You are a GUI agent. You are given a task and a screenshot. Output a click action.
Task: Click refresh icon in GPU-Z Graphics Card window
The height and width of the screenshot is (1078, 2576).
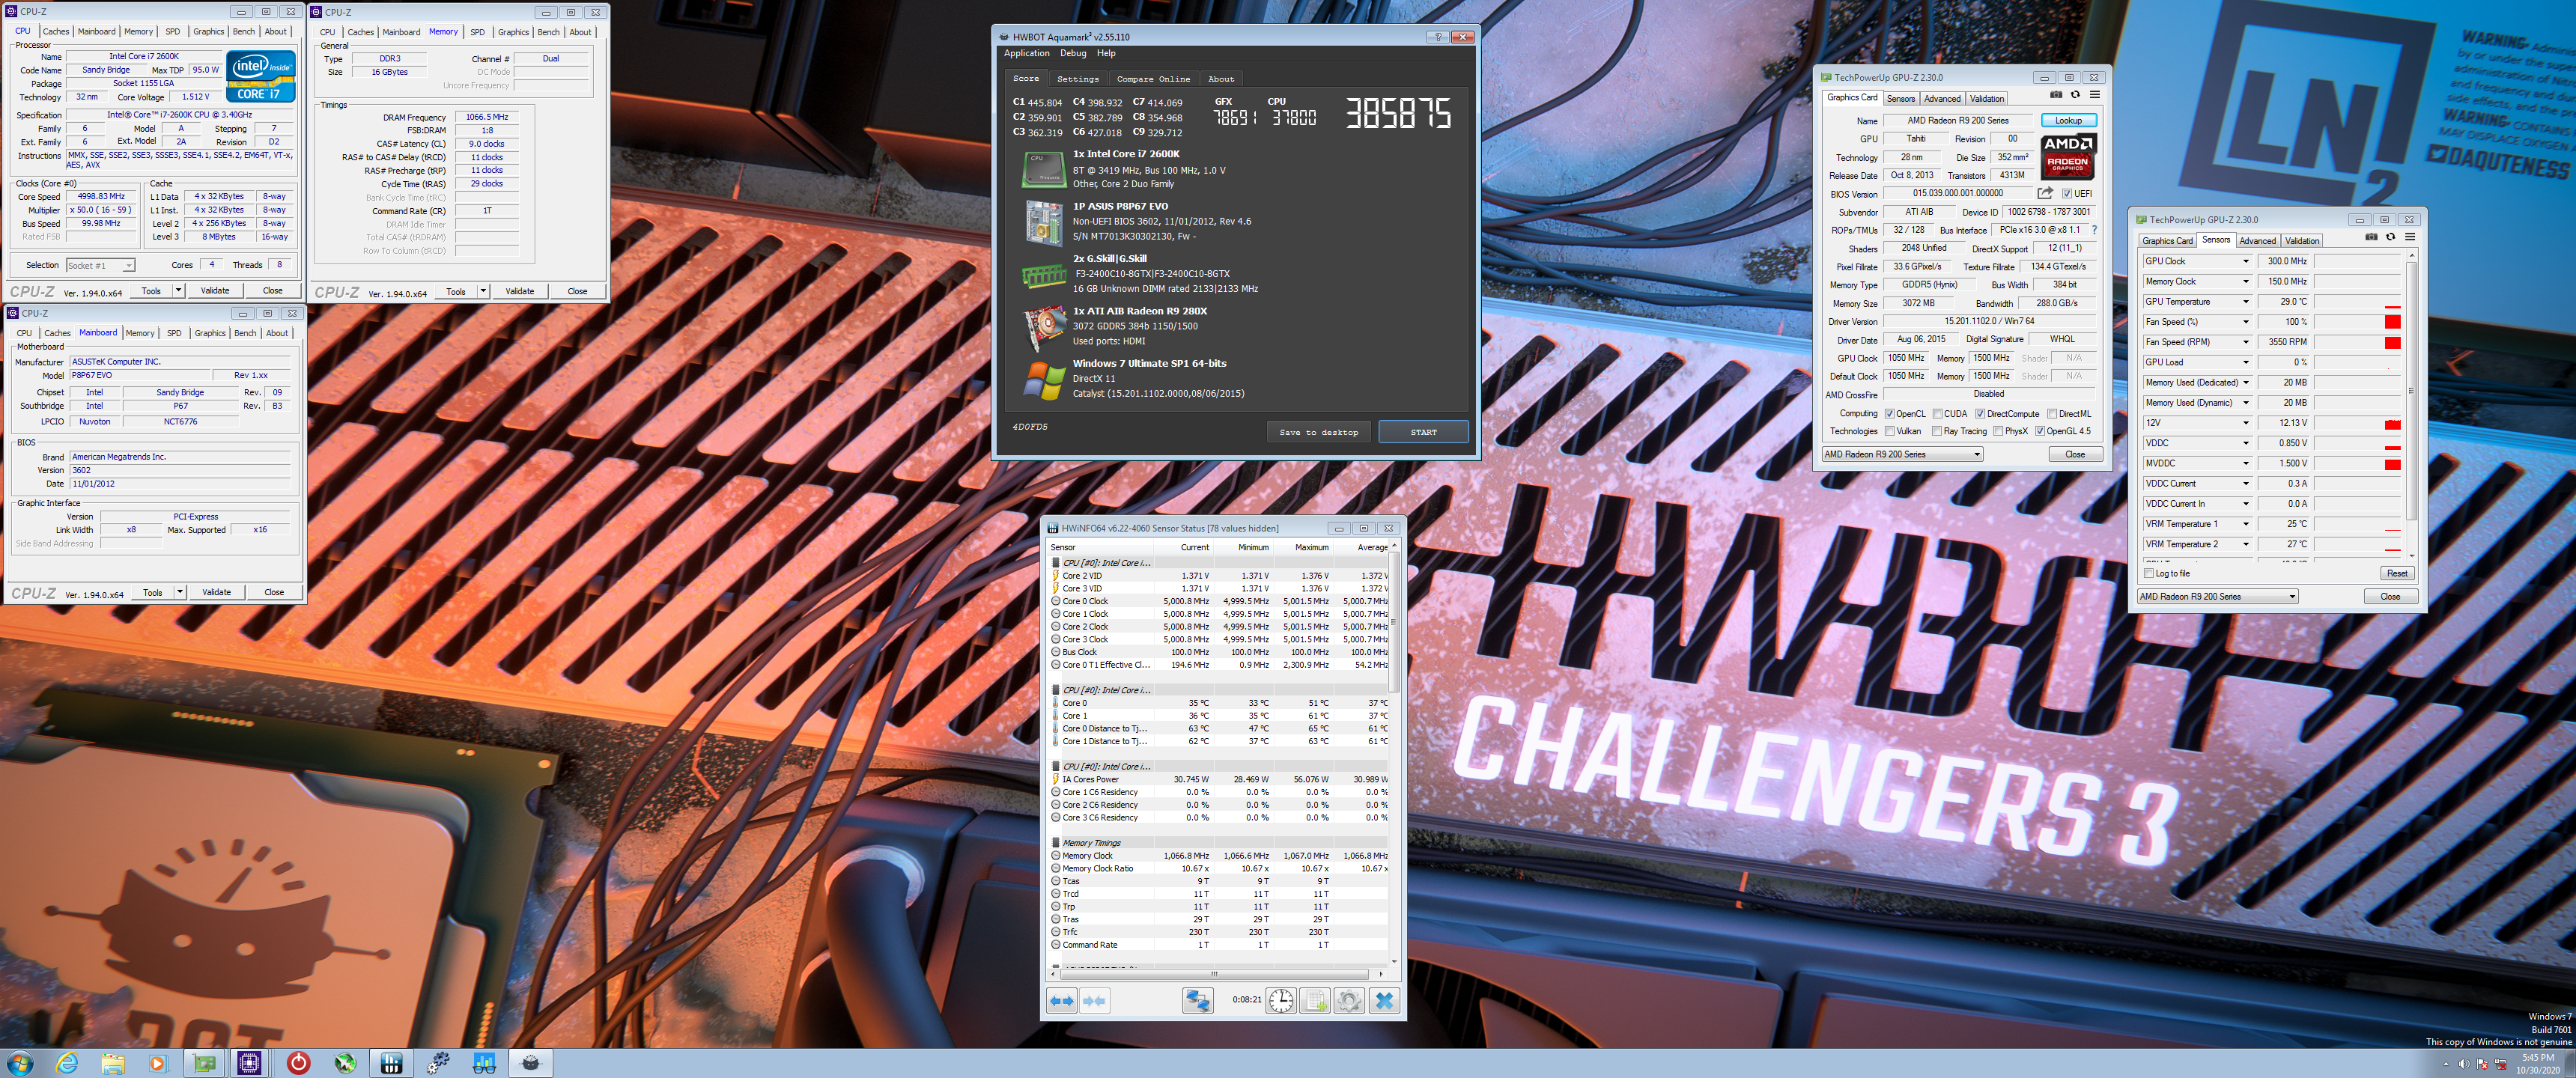pos(2075,95)
